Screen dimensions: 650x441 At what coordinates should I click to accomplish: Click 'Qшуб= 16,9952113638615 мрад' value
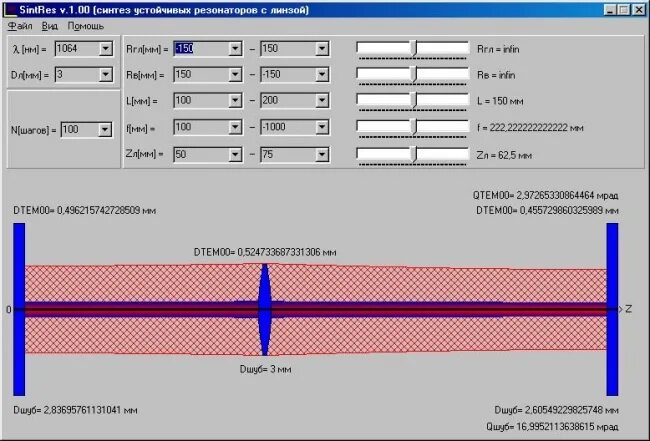(552, 426)
